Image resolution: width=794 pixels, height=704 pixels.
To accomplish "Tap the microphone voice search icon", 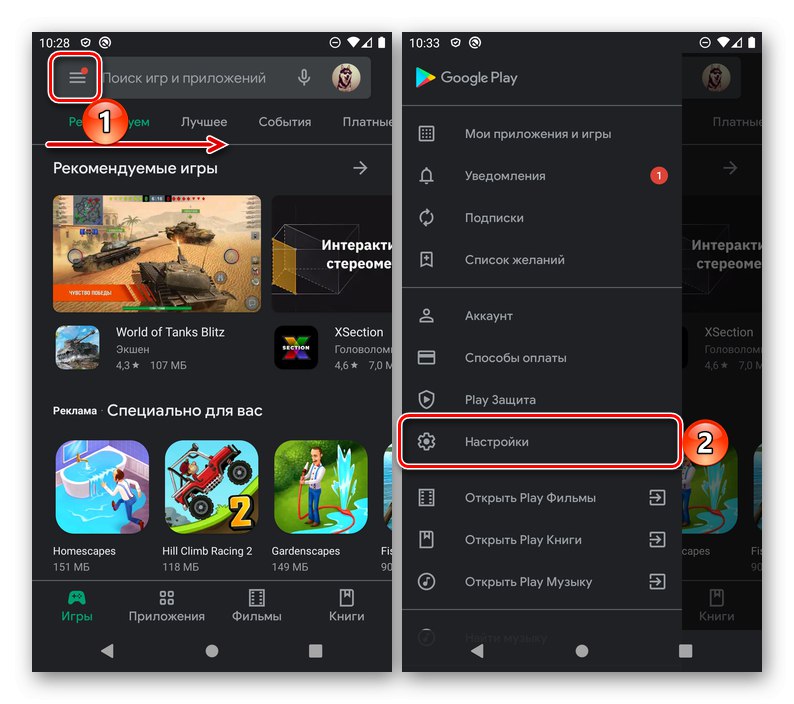I will click(304, 77).
